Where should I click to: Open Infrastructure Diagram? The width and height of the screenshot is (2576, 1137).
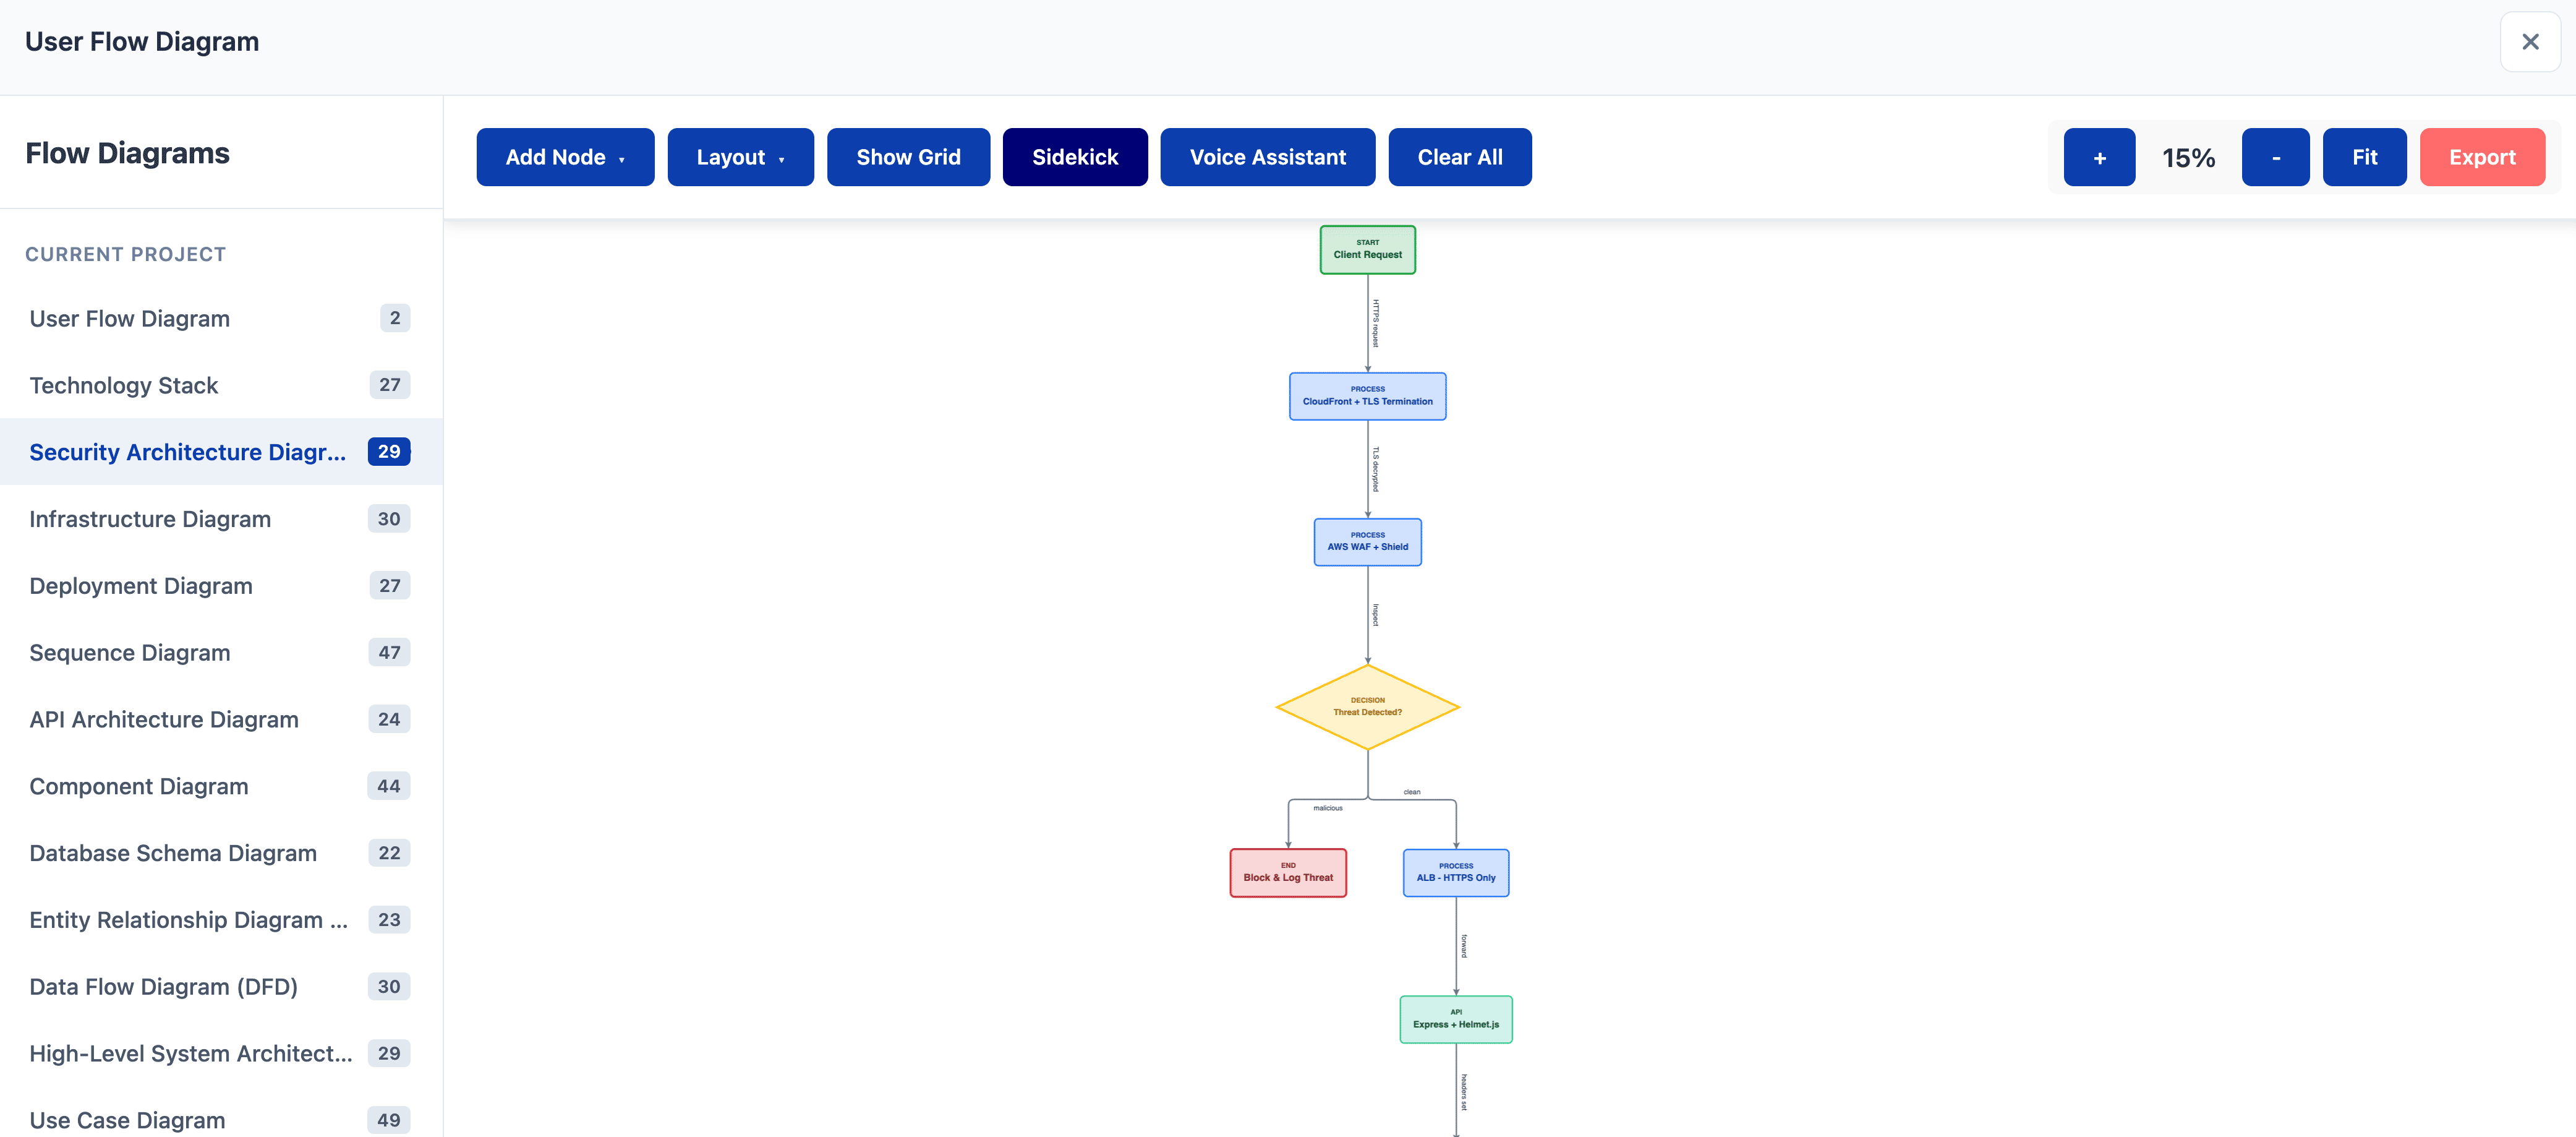click(221, 519)
